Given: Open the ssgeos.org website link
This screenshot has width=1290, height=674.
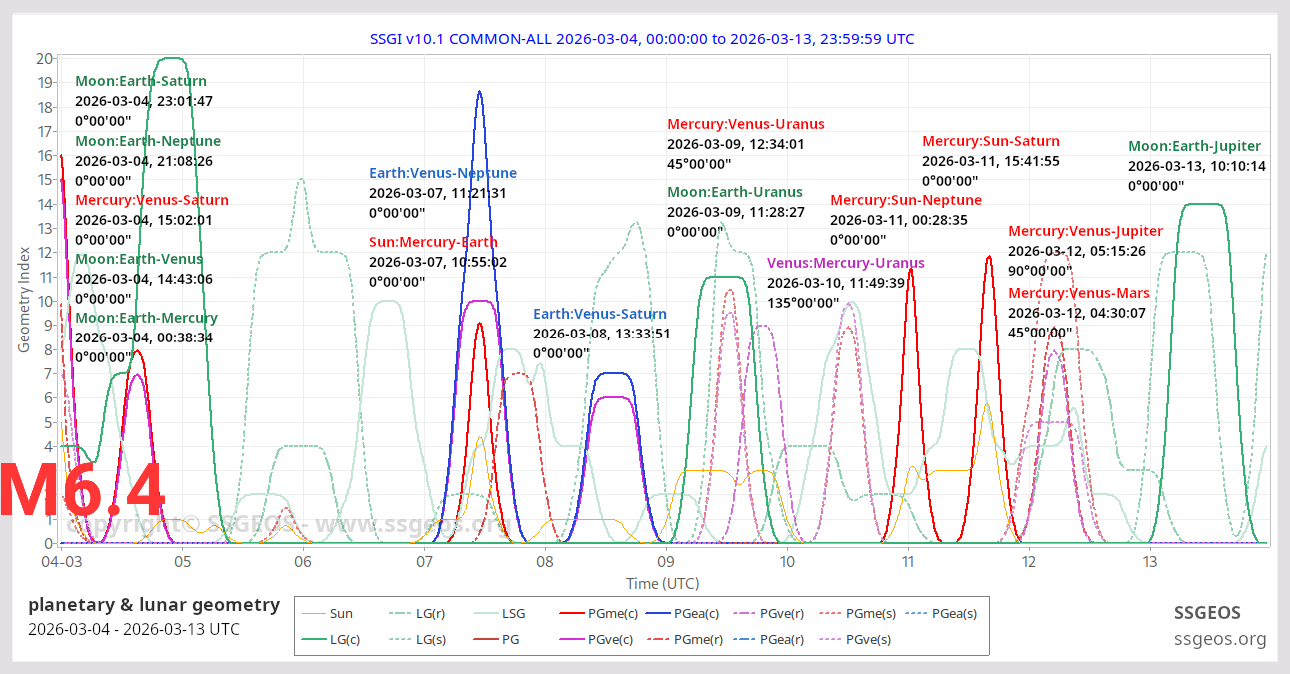Looking at the screenshot, I should point(1221,637).
